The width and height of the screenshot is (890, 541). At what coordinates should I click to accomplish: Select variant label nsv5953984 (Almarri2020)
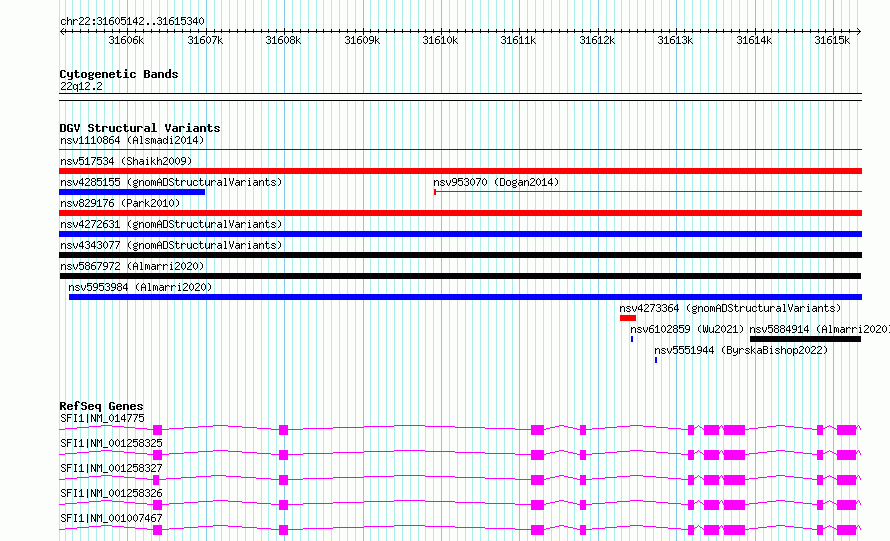point(140,287)
